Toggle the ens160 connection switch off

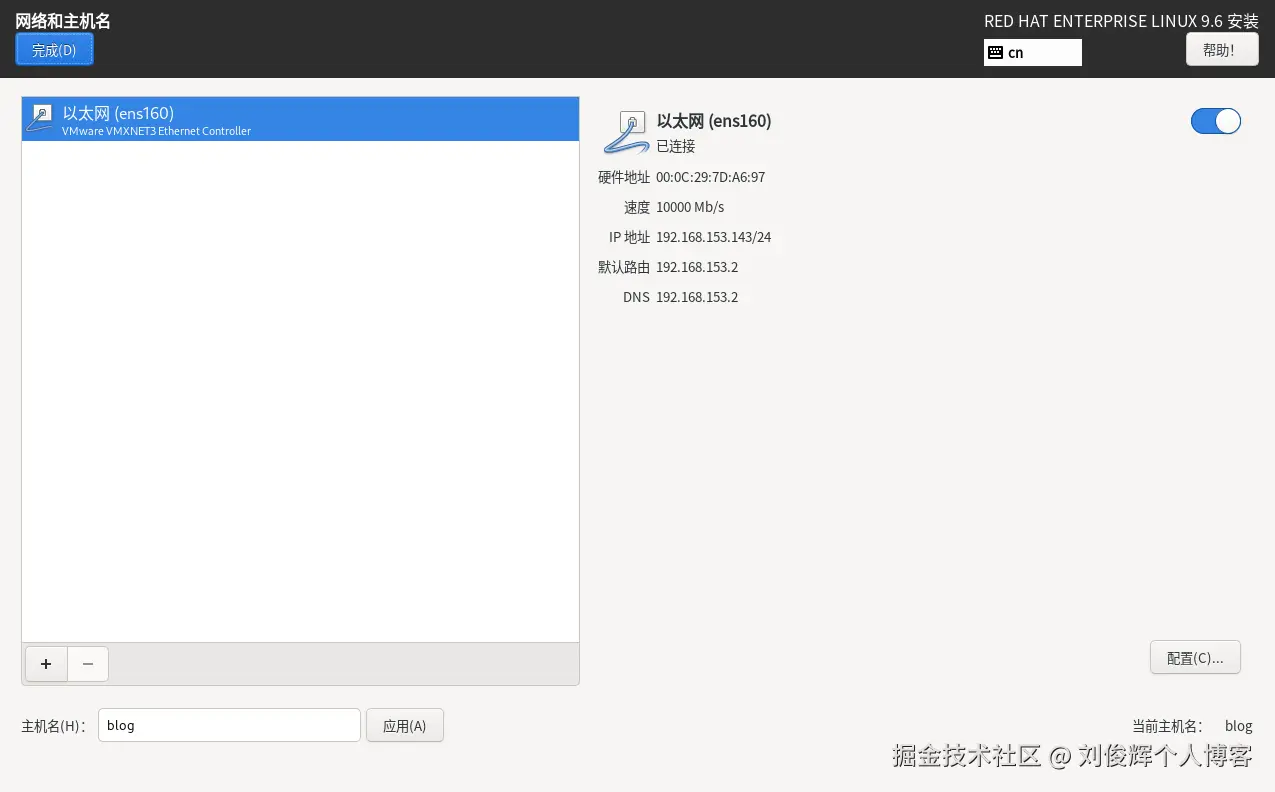(x=1215, y=121)
